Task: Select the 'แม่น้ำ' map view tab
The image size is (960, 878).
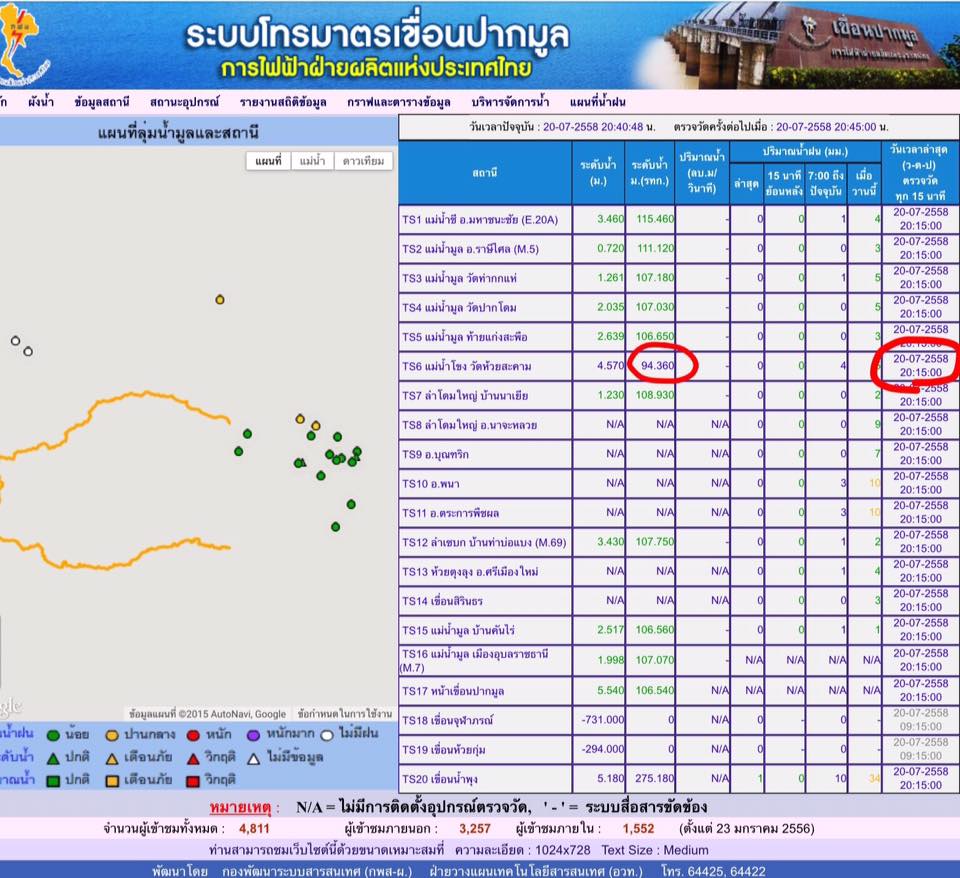Action: click(313, 161)
